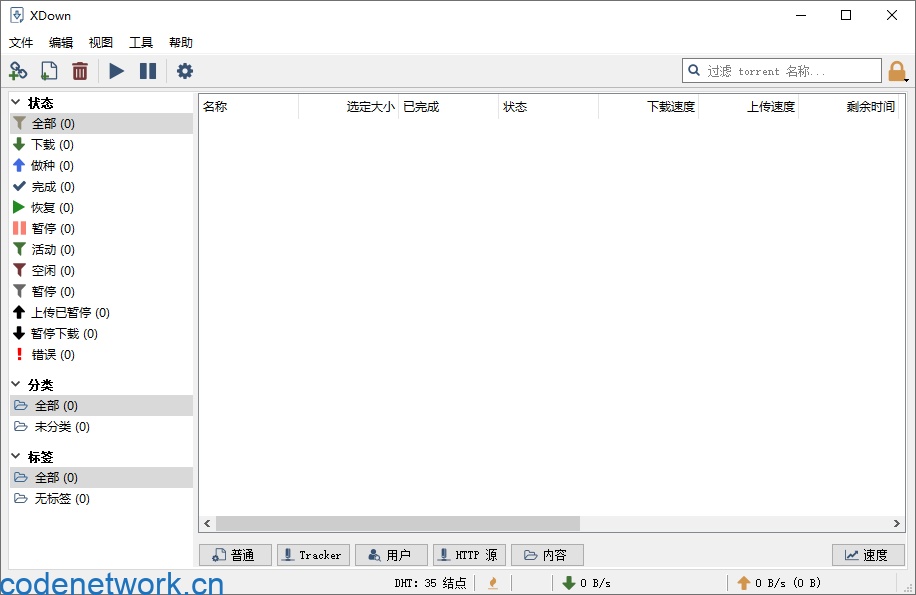
Task: Sort by the 名称 column header
Action: tap(248, 107)
